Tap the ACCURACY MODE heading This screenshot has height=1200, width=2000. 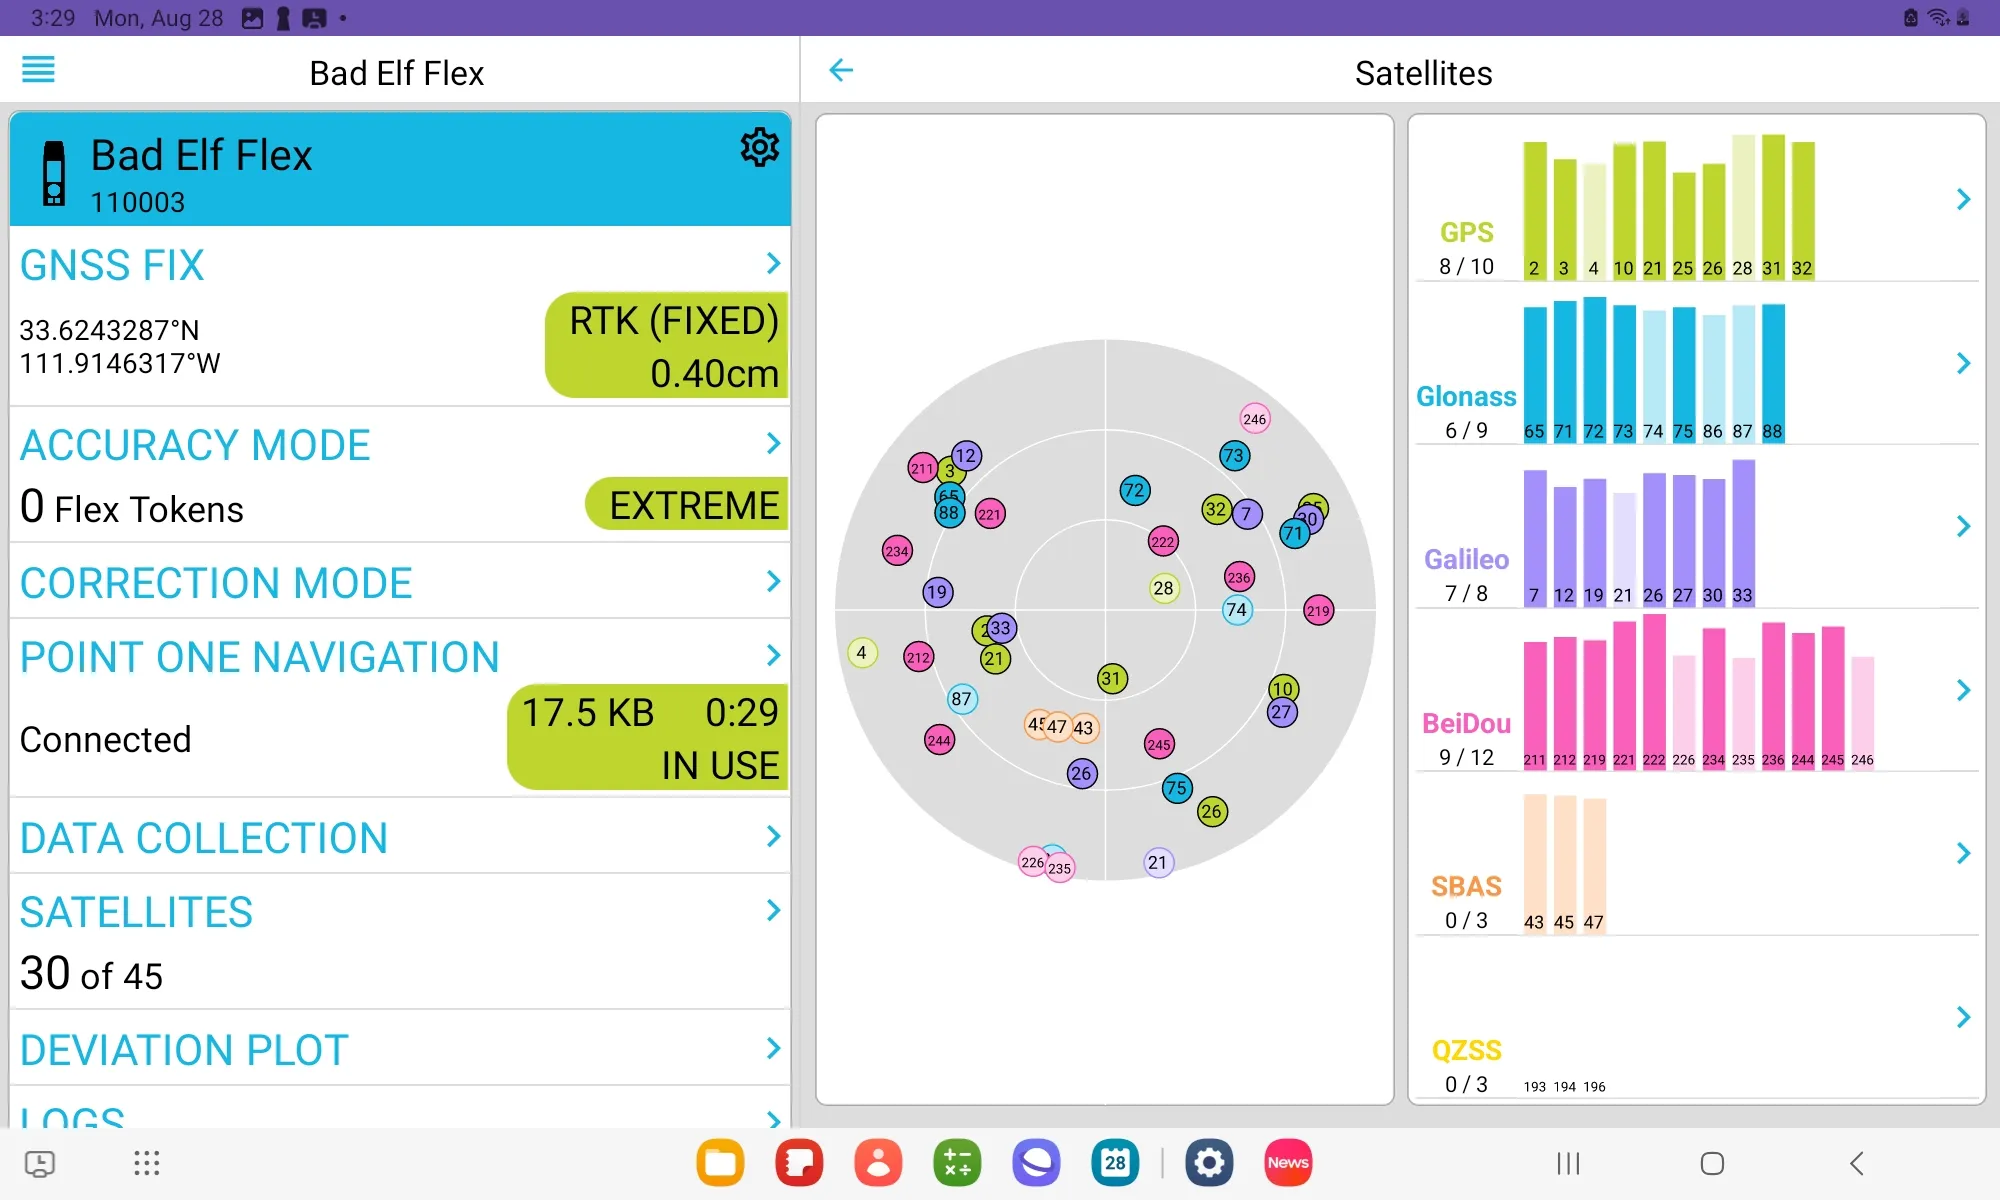click(x=195, y=445)
